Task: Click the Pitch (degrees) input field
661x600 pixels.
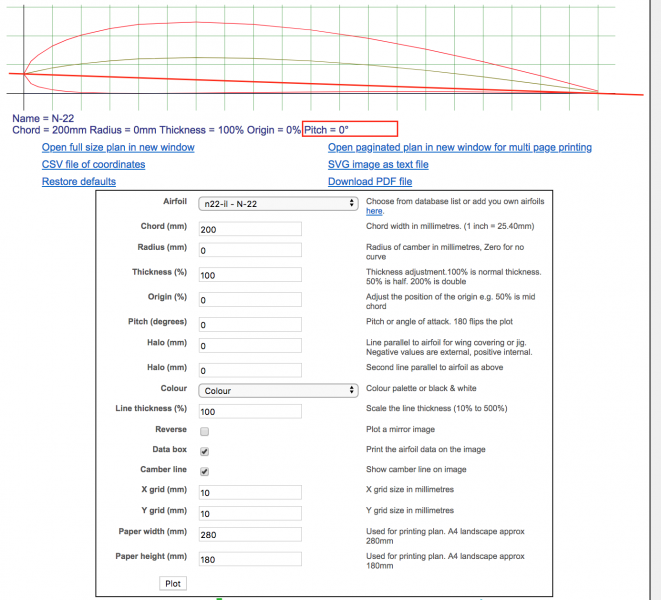Action: pos(249,325)
